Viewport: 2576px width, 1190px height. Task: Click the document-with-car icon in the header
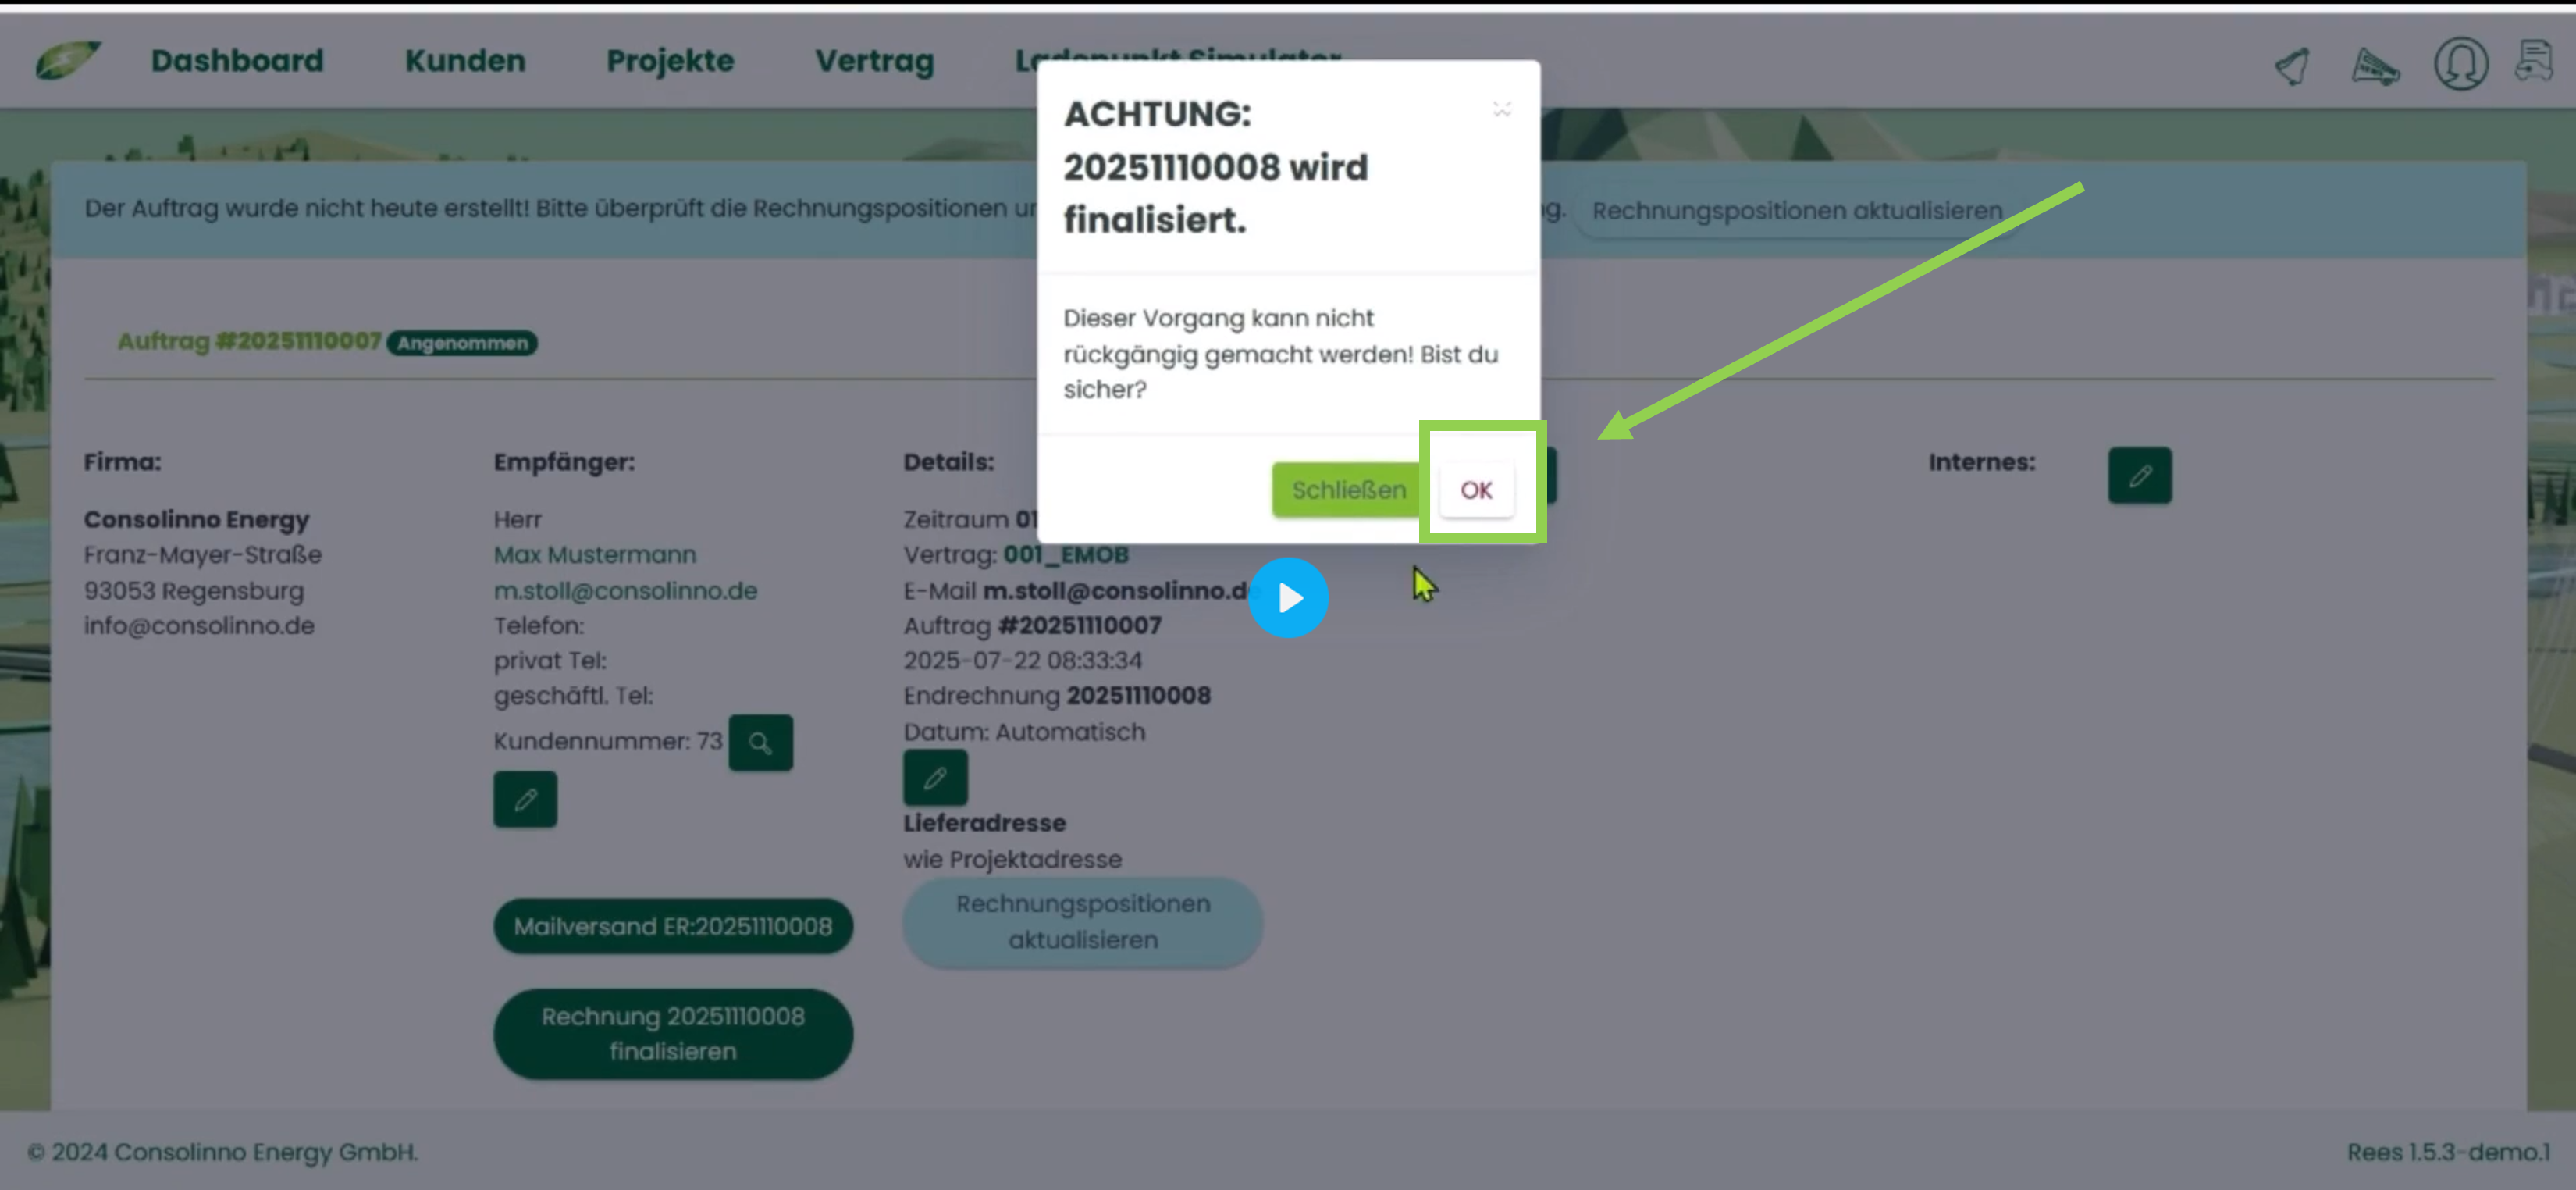(x=2533, y=62)
